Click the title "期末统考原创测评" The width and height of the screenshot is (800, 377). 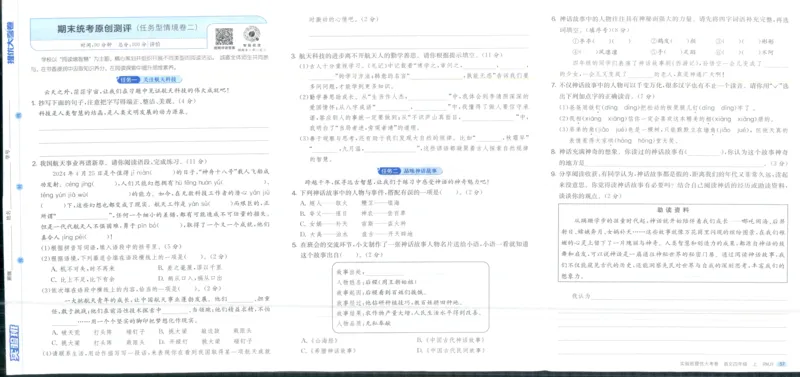[x=94, y=29]
